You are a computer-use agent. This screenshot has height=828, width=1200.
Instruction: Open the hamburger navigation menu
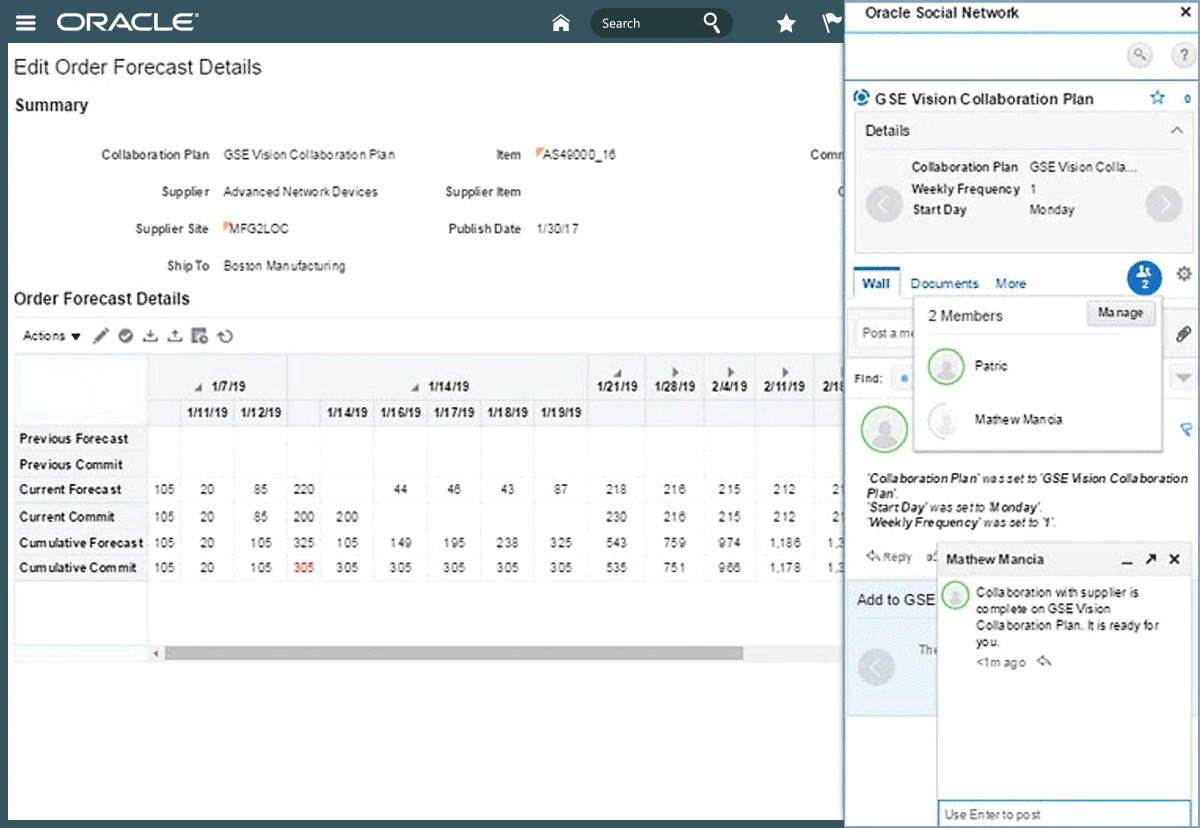click(x=25, y=22)
